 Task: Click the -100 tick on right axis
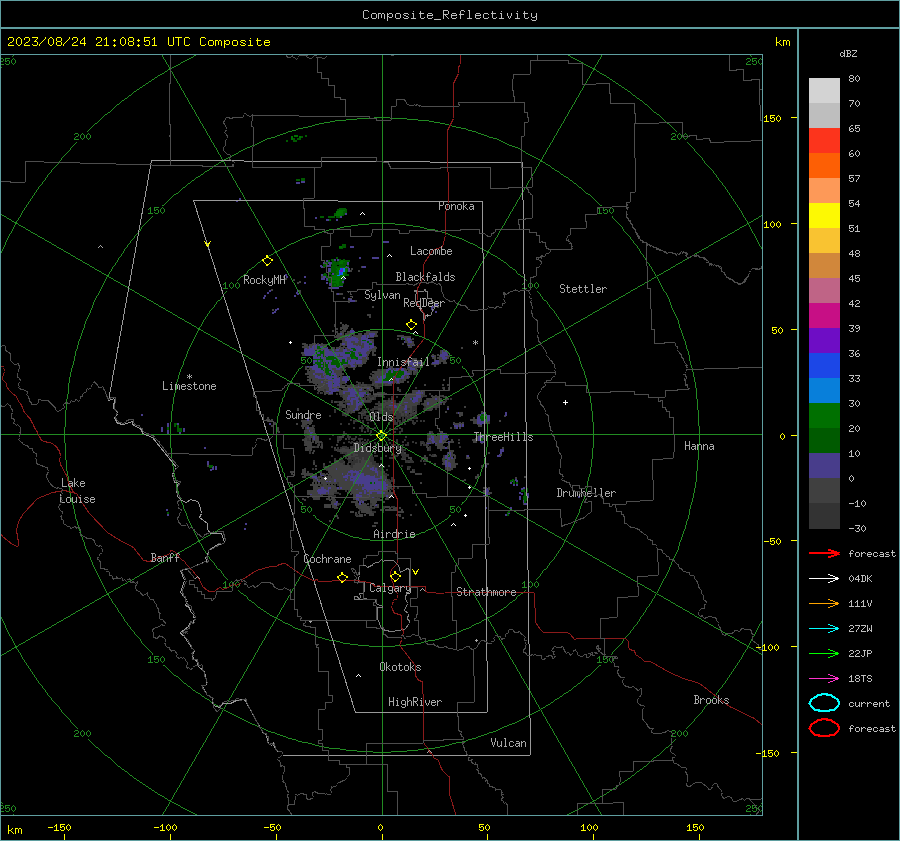[x=767, y=647]
